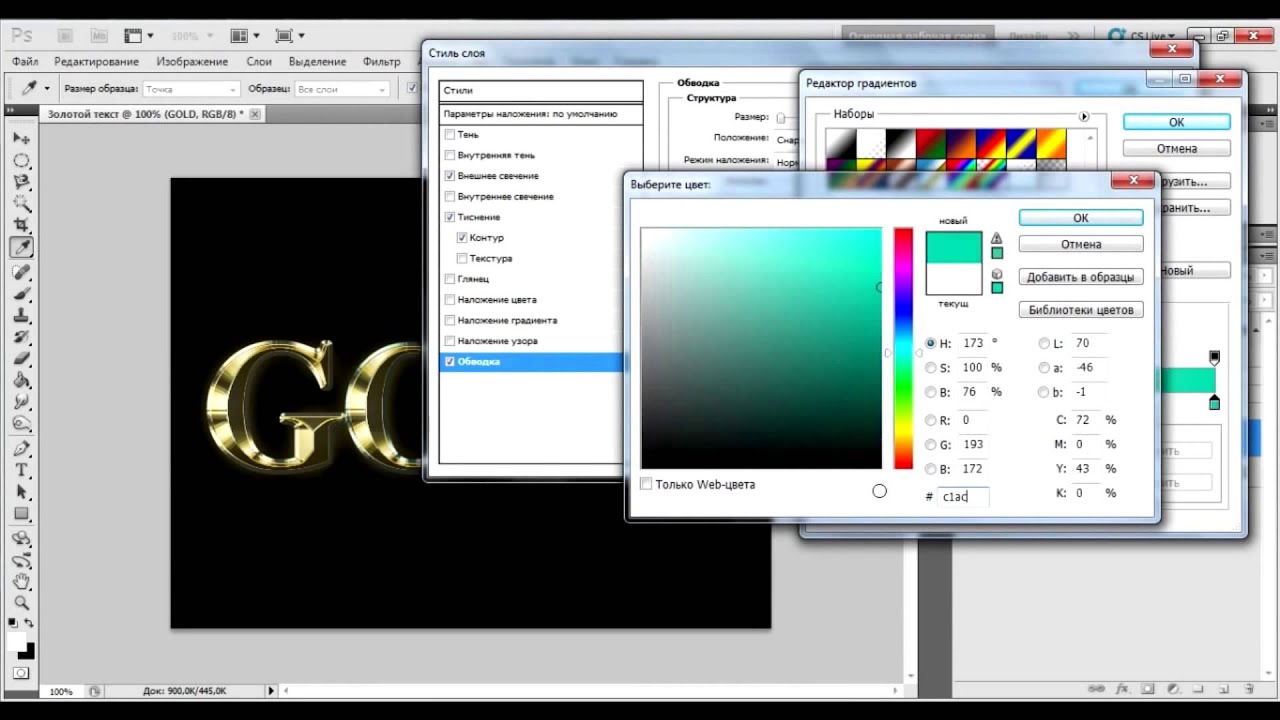Viewport: 1280px width, 720px height.
Task: Click the out-of-gamut warning triangle icon
Action: coord(997,239)
